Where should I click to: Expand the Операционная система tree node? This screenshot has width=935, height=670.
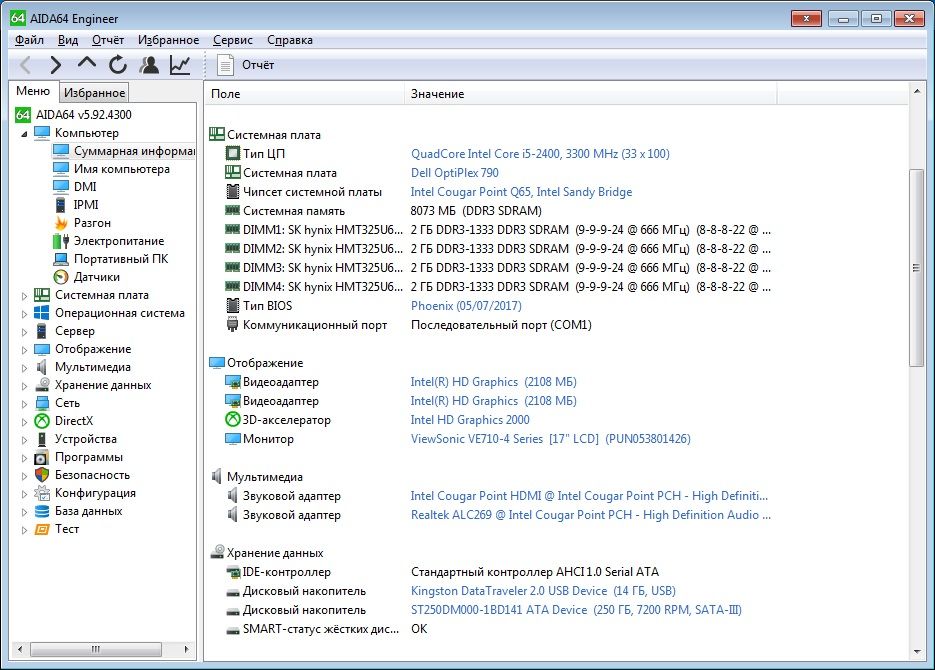pyautogui.click(x=24, y=314)
